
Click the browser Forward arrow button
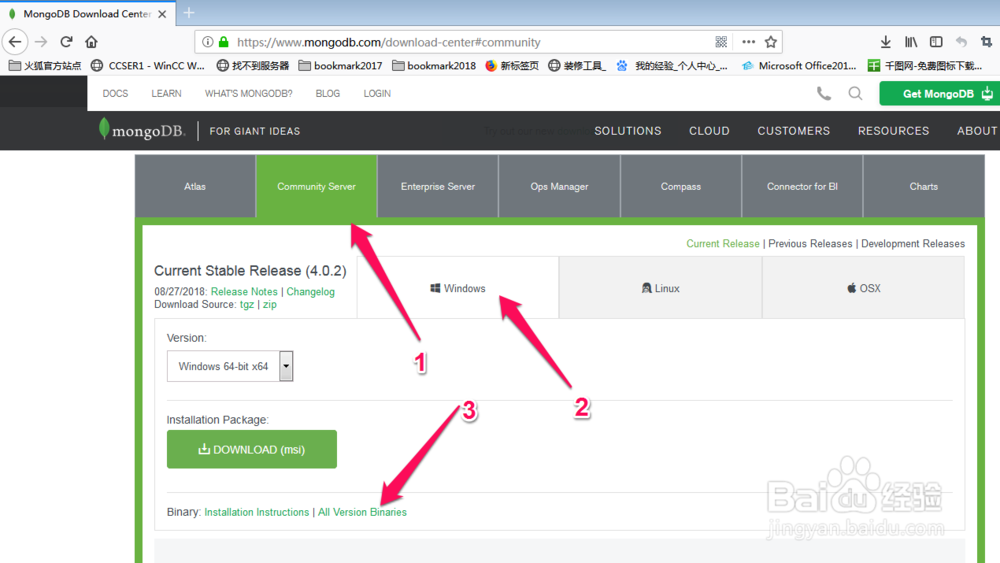(41, 42)
